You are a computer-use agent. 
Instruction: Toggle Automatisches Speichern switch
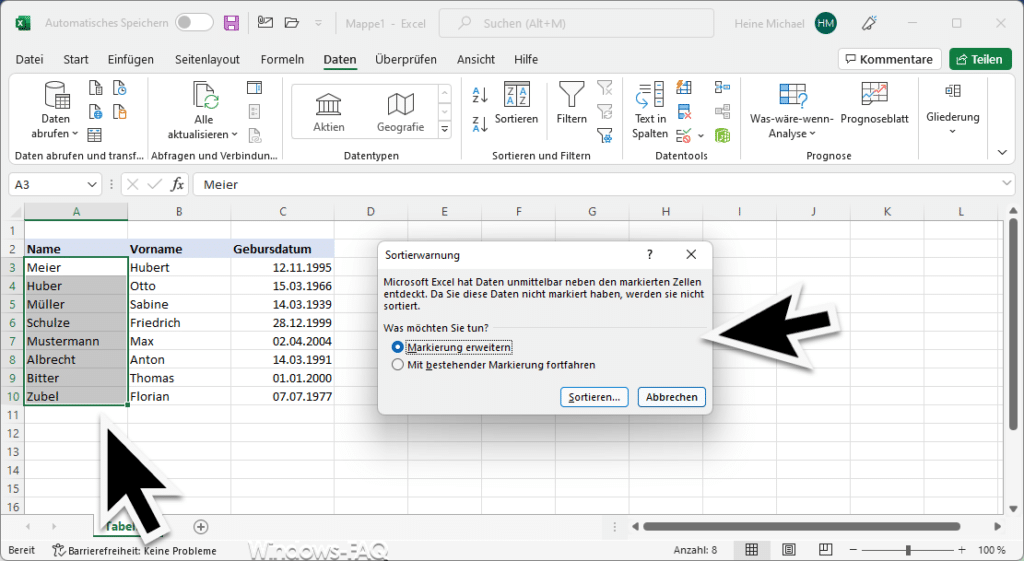pyautogui.click(x=195, y=23)
